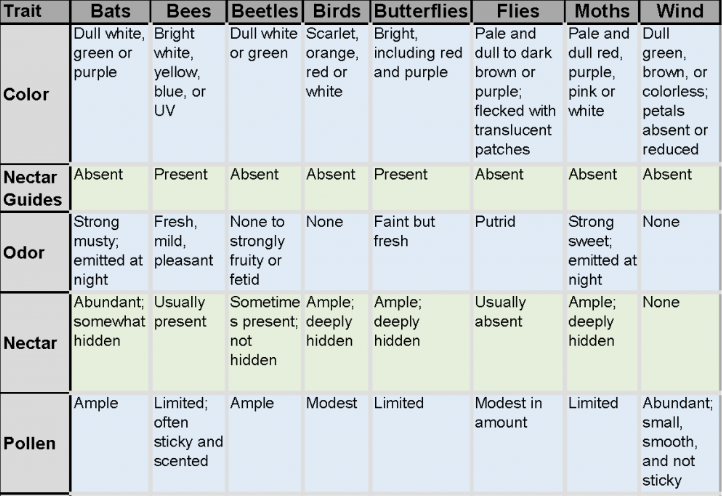Click the 'Usually absent' nectar cell
Screen dimensions: 722x496
(x=518, y=341)
